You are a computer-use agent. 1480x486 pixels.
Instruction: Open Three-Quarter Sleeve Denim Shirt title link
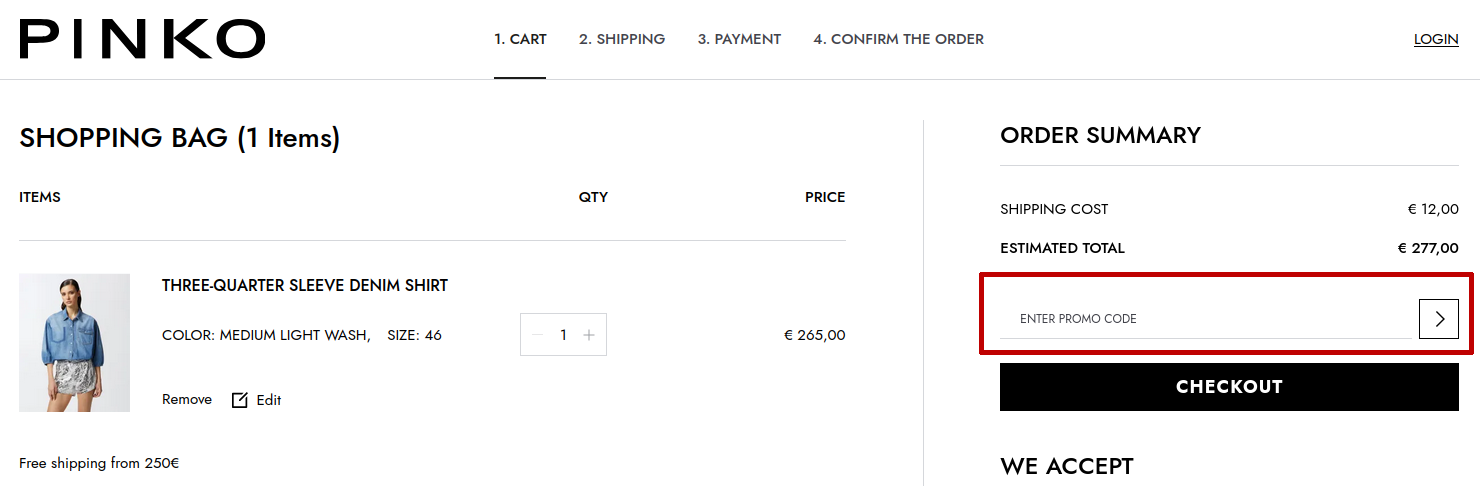coord(305,286)
